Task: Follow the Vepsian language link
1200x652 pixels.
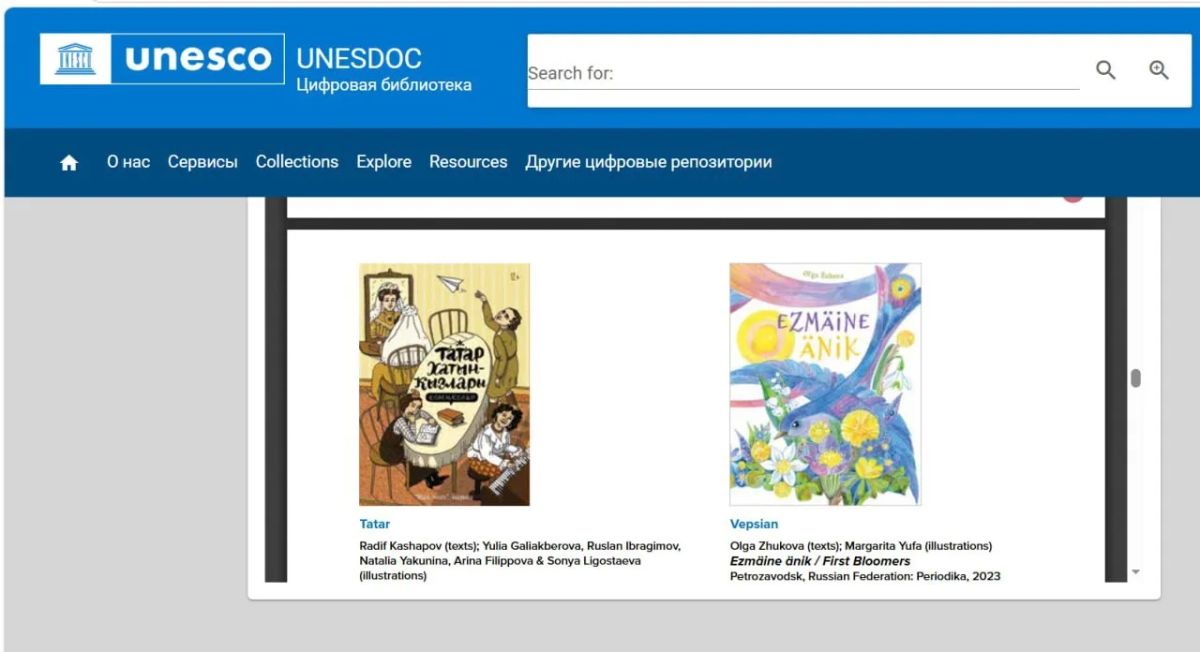Action: coord(754,524)
